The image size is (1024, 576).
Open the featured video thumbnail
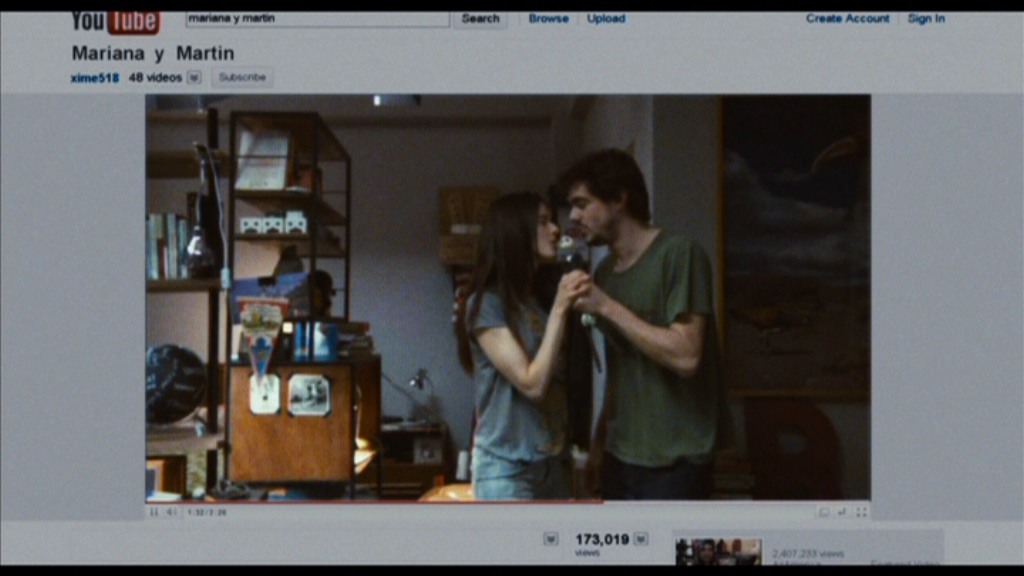(x=718, y=552)
